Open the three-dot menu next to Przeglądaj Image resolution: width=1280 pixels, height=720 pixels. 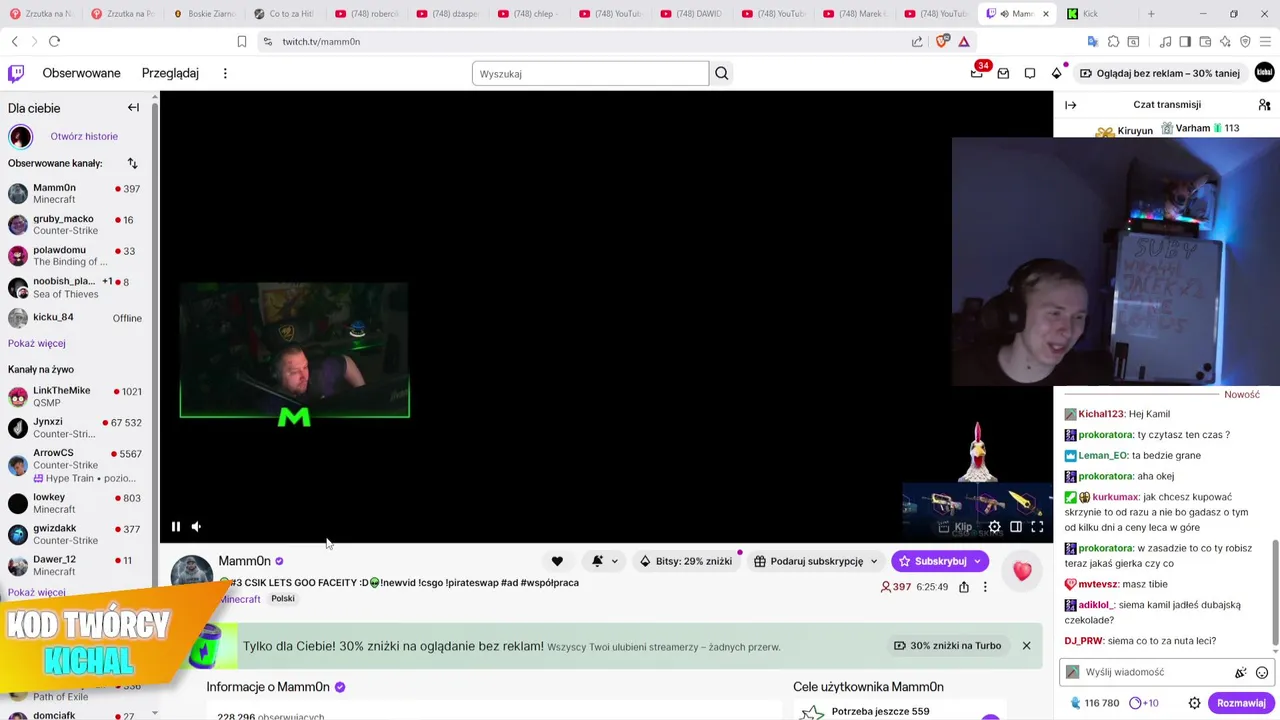point(225,73)
